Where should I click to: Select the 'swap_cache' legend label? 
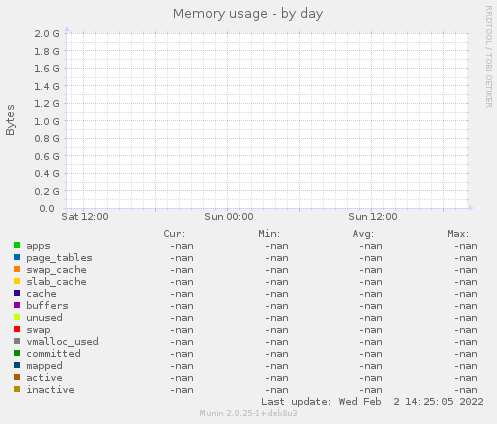tap(56, 270)
